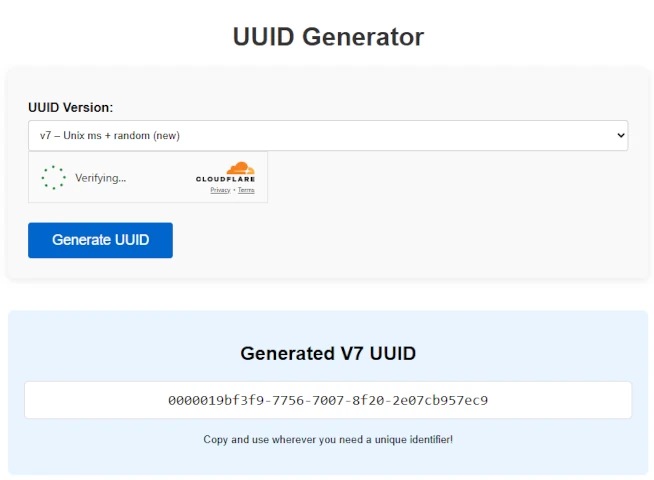Open the Cloudflare Privacy link
The height and width of the screenshot is (480, 654).
click(220, 190)
